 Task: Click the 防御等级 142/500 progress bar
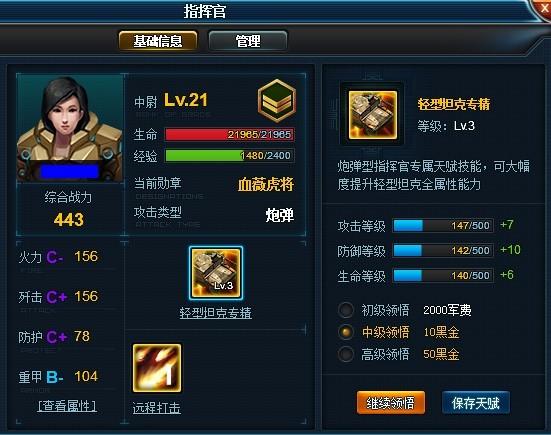443,250
